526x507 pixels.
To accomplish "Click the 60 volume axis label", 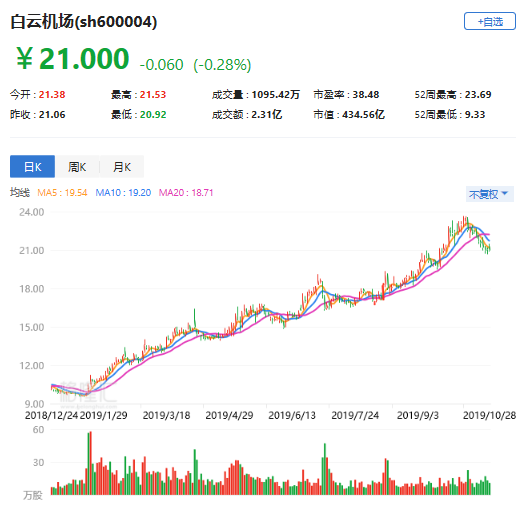I will coord(38,430).
